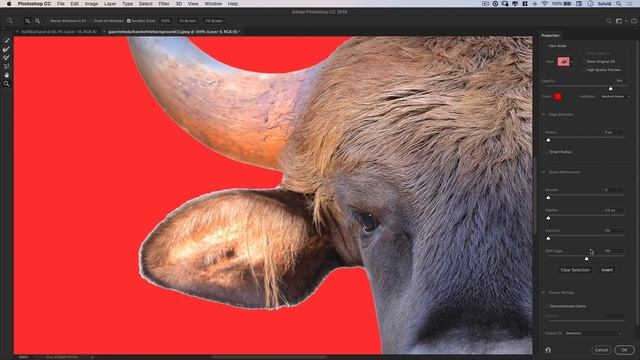Click the Shift Edge slider handle
This screenshot has height=360, width=640.
pyautogui.click(x=587, y=259)
